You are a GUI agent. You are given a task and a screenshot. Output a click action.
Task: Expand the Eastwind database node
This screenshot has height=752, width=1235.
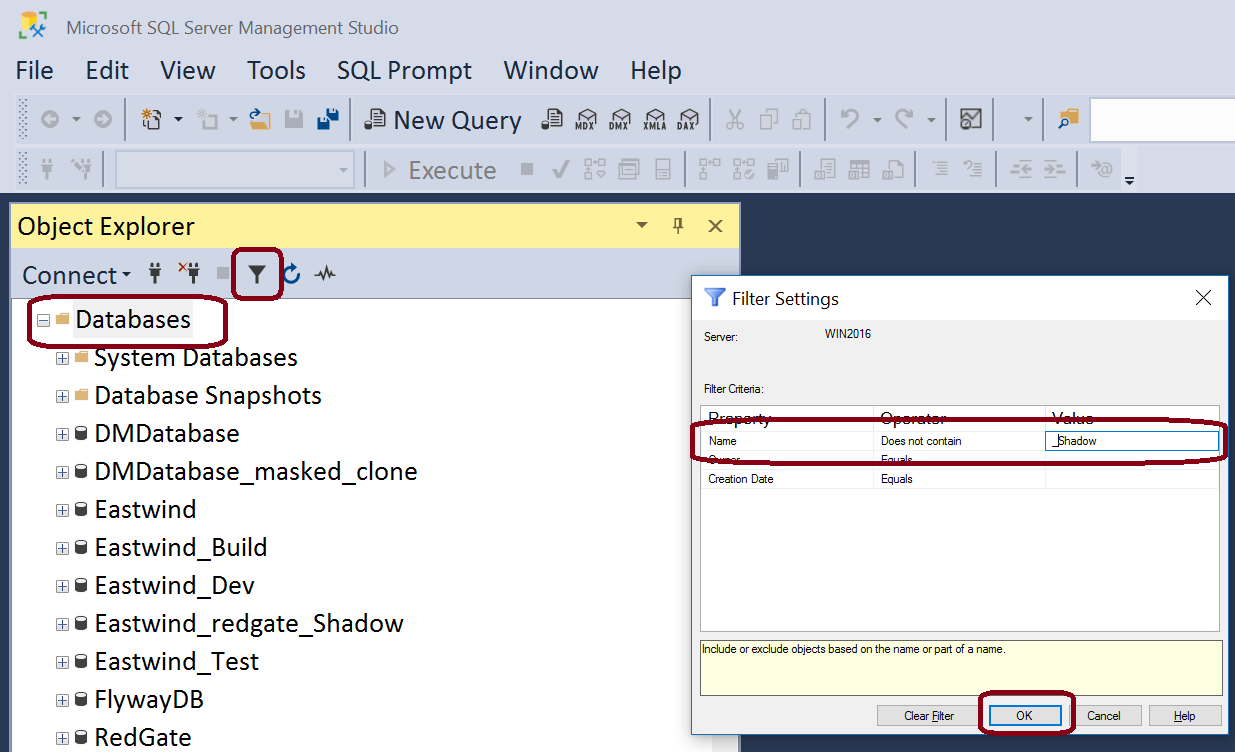click(x=62, y=510)
